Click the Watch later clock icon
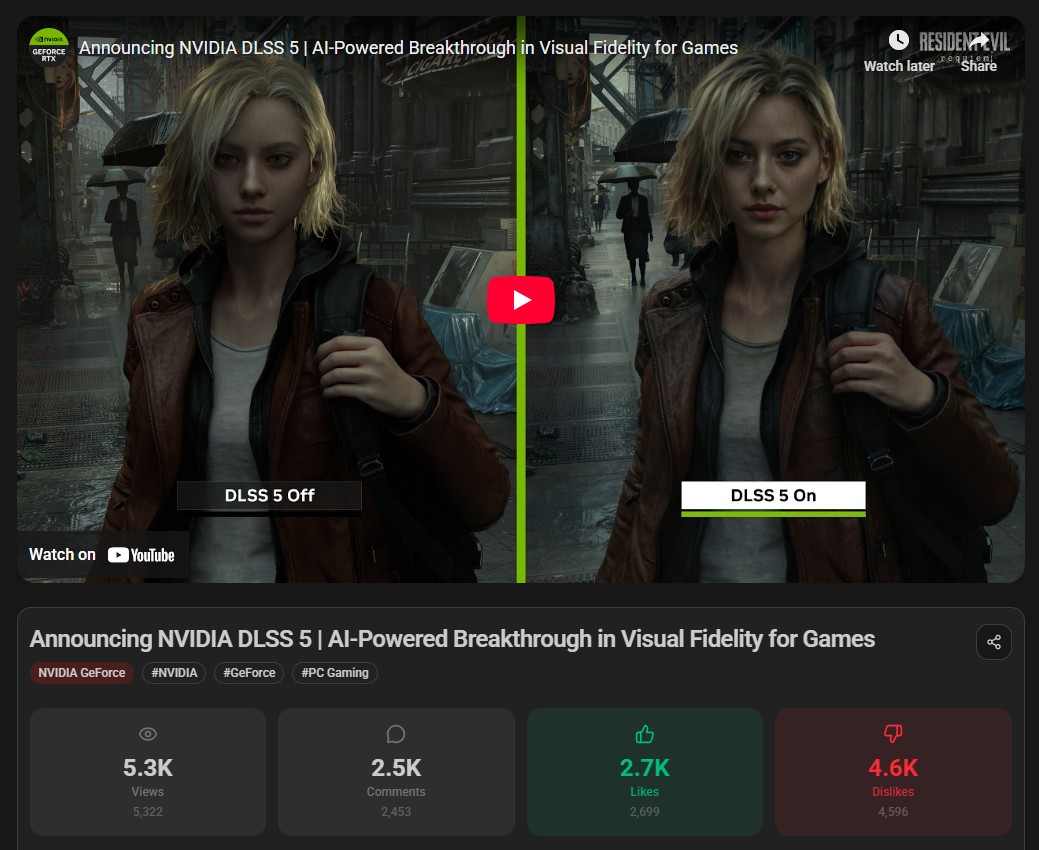This screenshot has width=1039, height=850. tap(899, 40)
